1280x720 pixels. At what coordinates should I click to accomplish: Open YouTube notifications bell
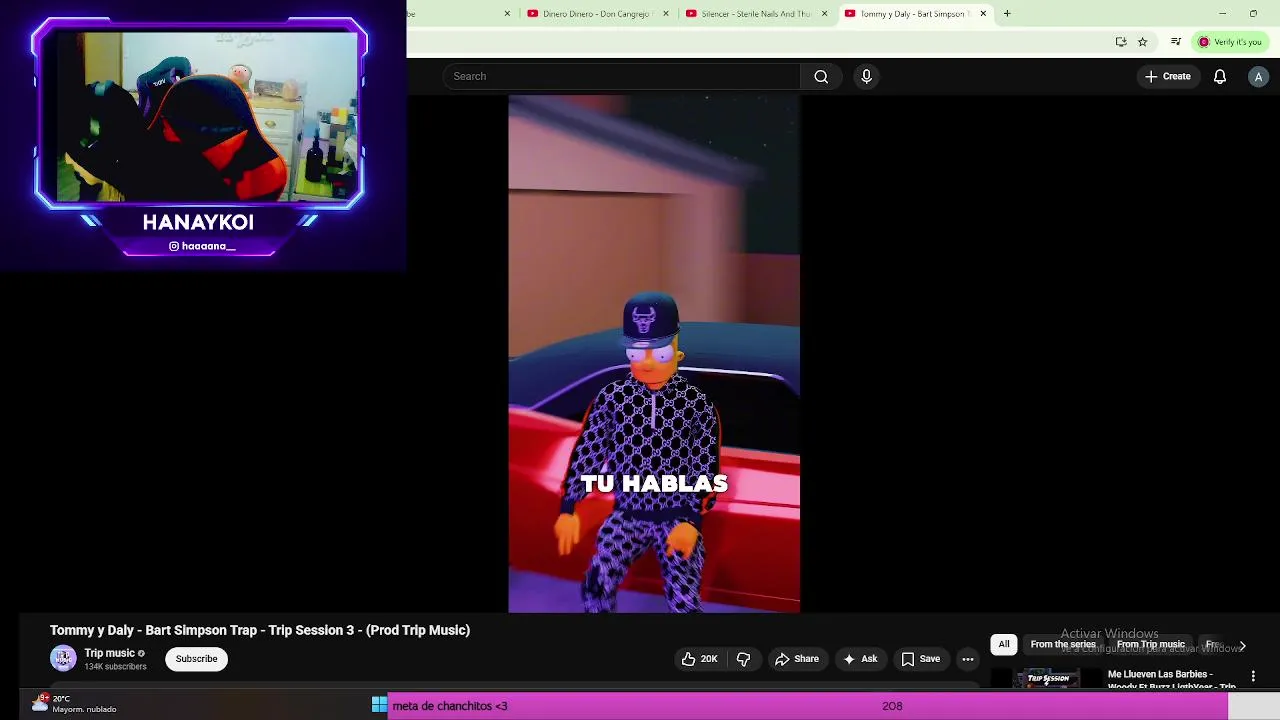tap(1220, 76)
